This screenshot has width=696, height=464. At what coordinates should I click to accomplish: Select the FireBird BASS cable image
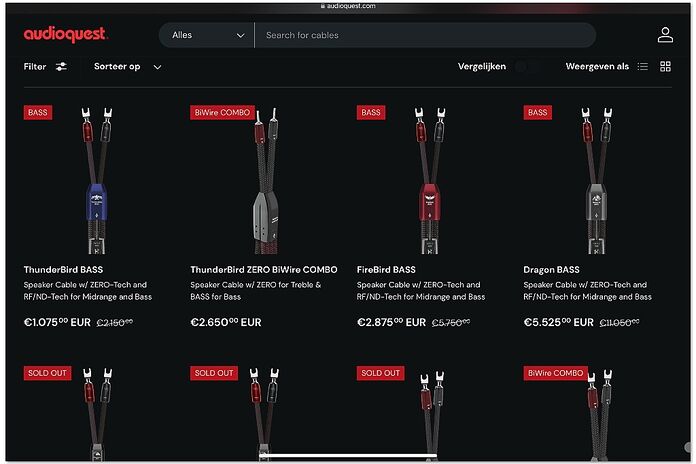[x=429, y=180]
